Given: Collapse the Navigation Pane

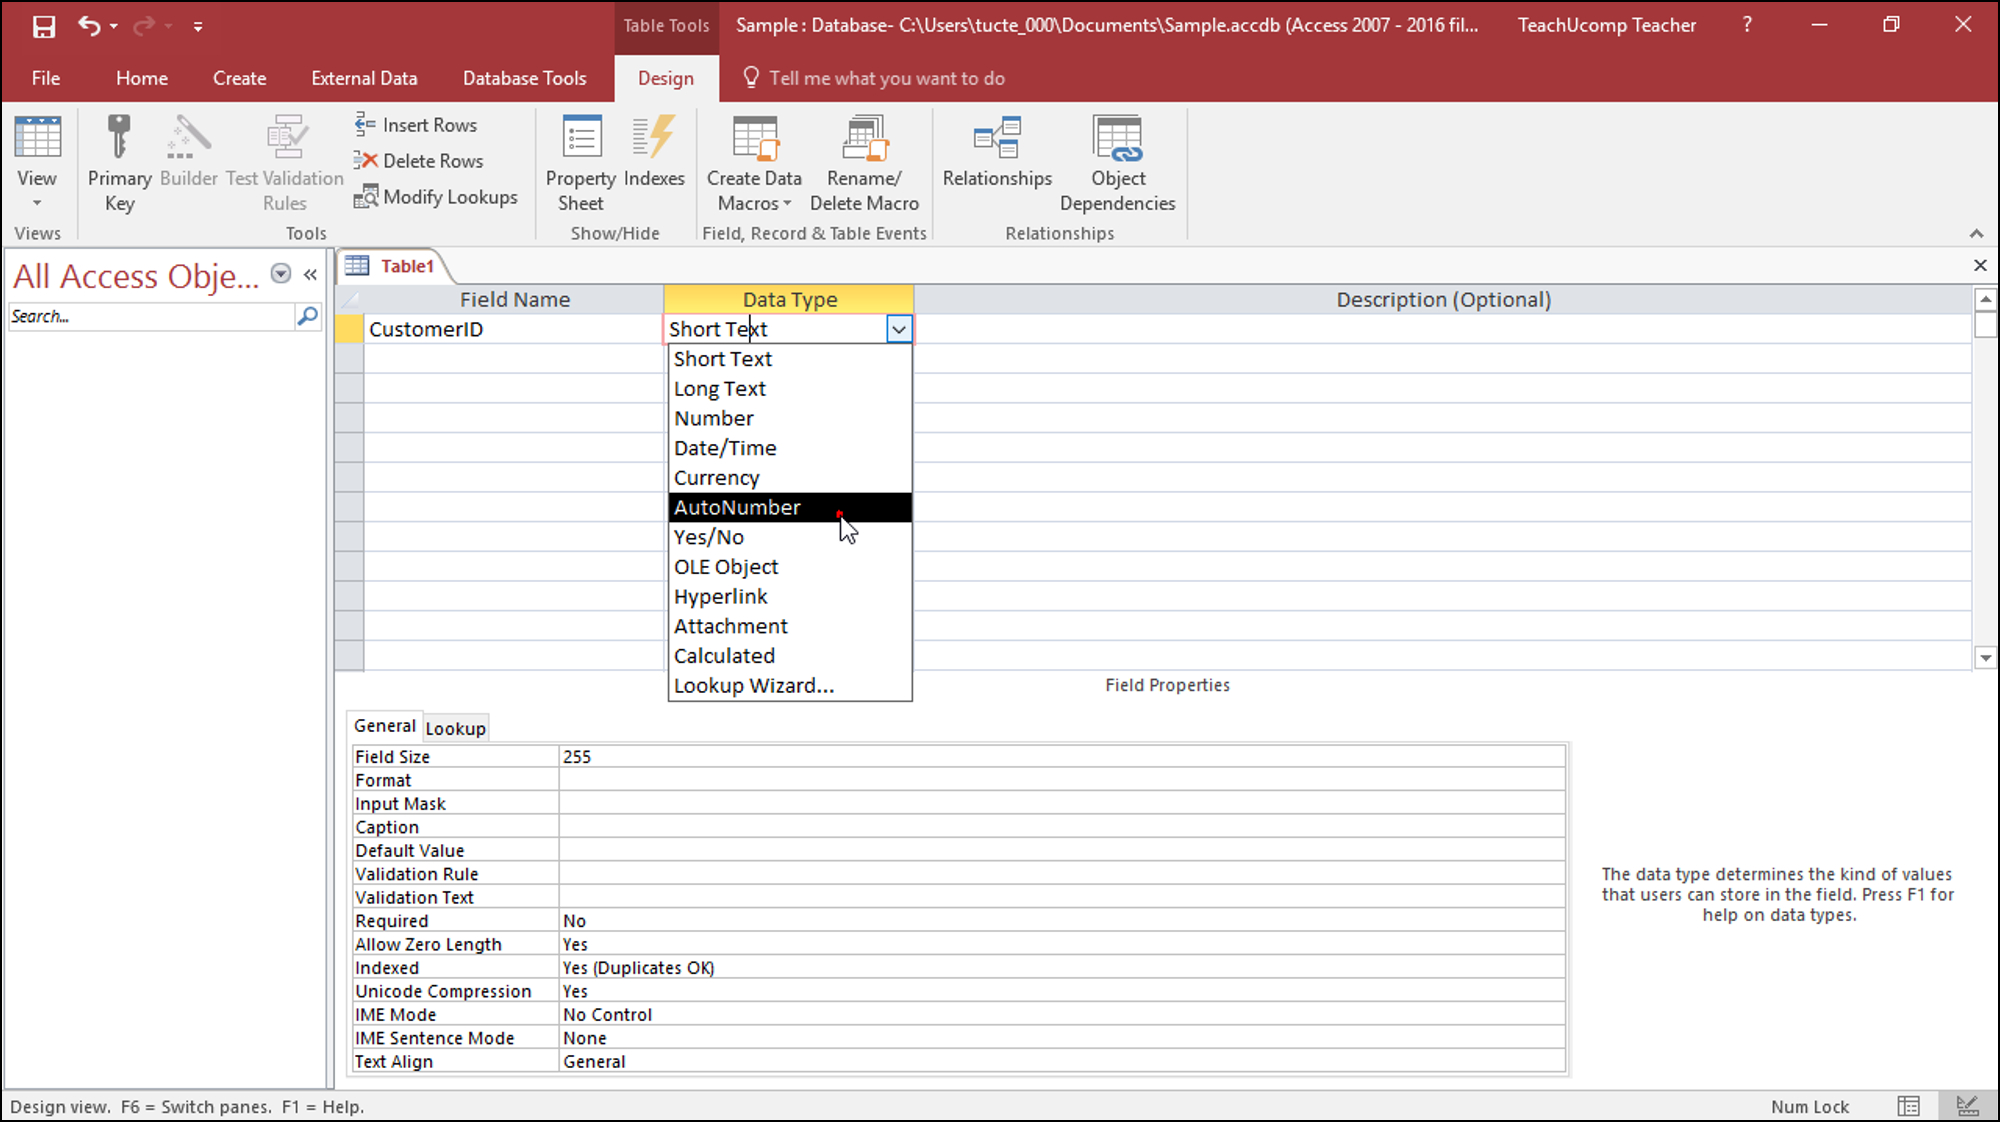Looking at the screenshot, I should click(310, 273).
